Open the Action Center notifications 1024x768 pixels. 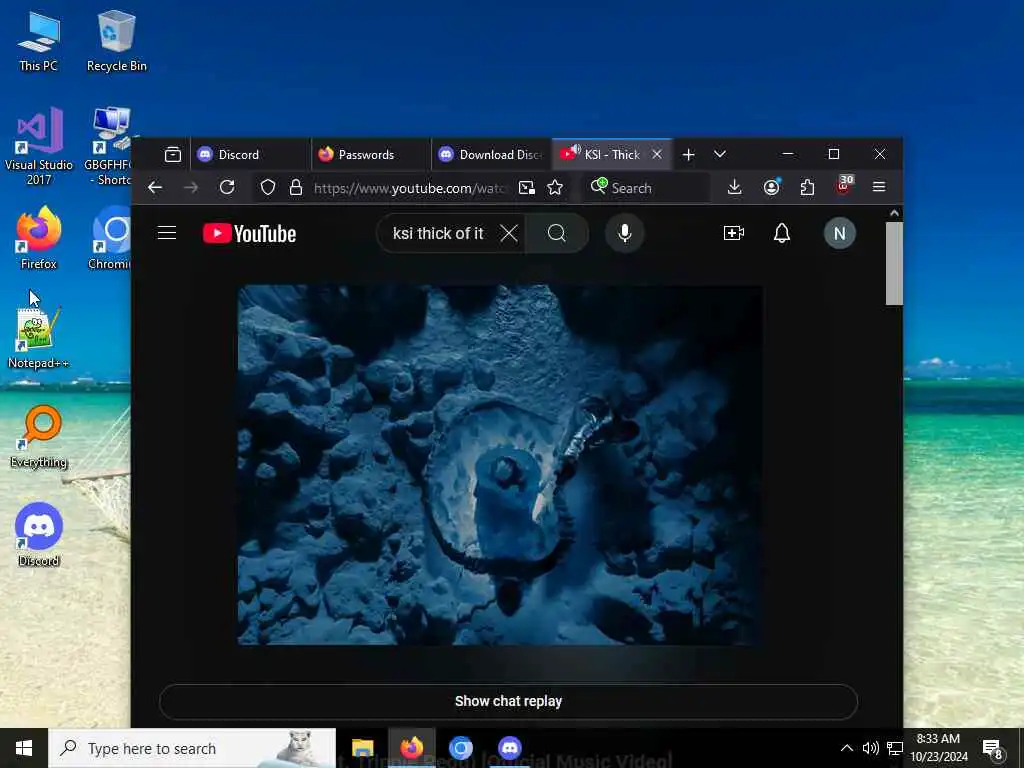click(993, 750)
